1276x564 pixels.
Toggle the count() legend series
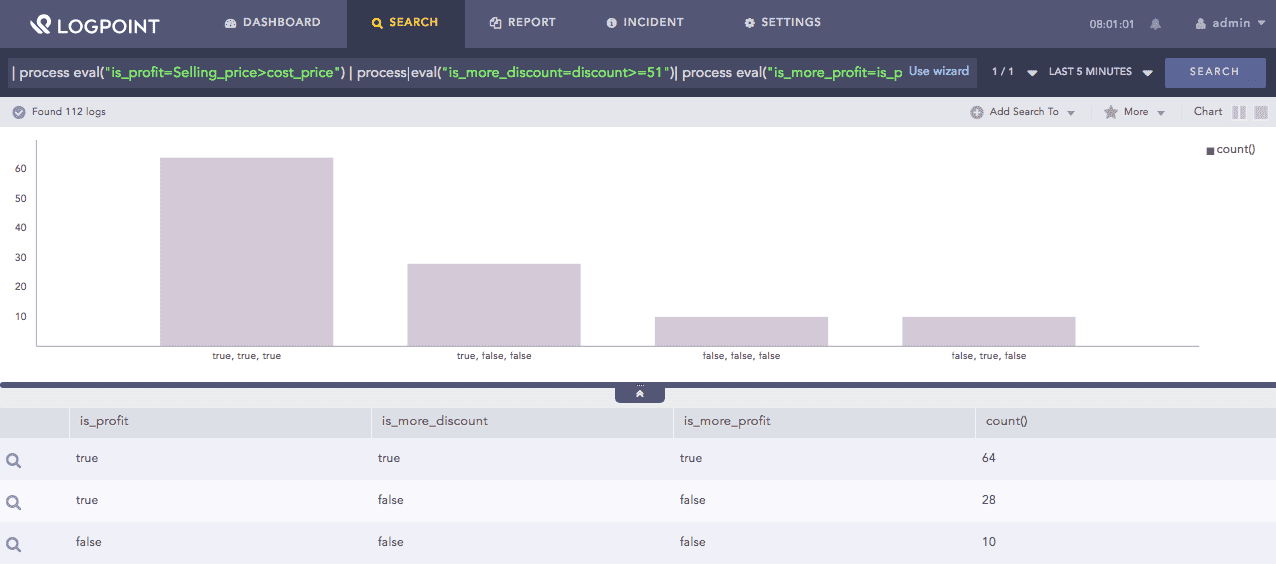pyautogui.click(x=1229, y=150)
